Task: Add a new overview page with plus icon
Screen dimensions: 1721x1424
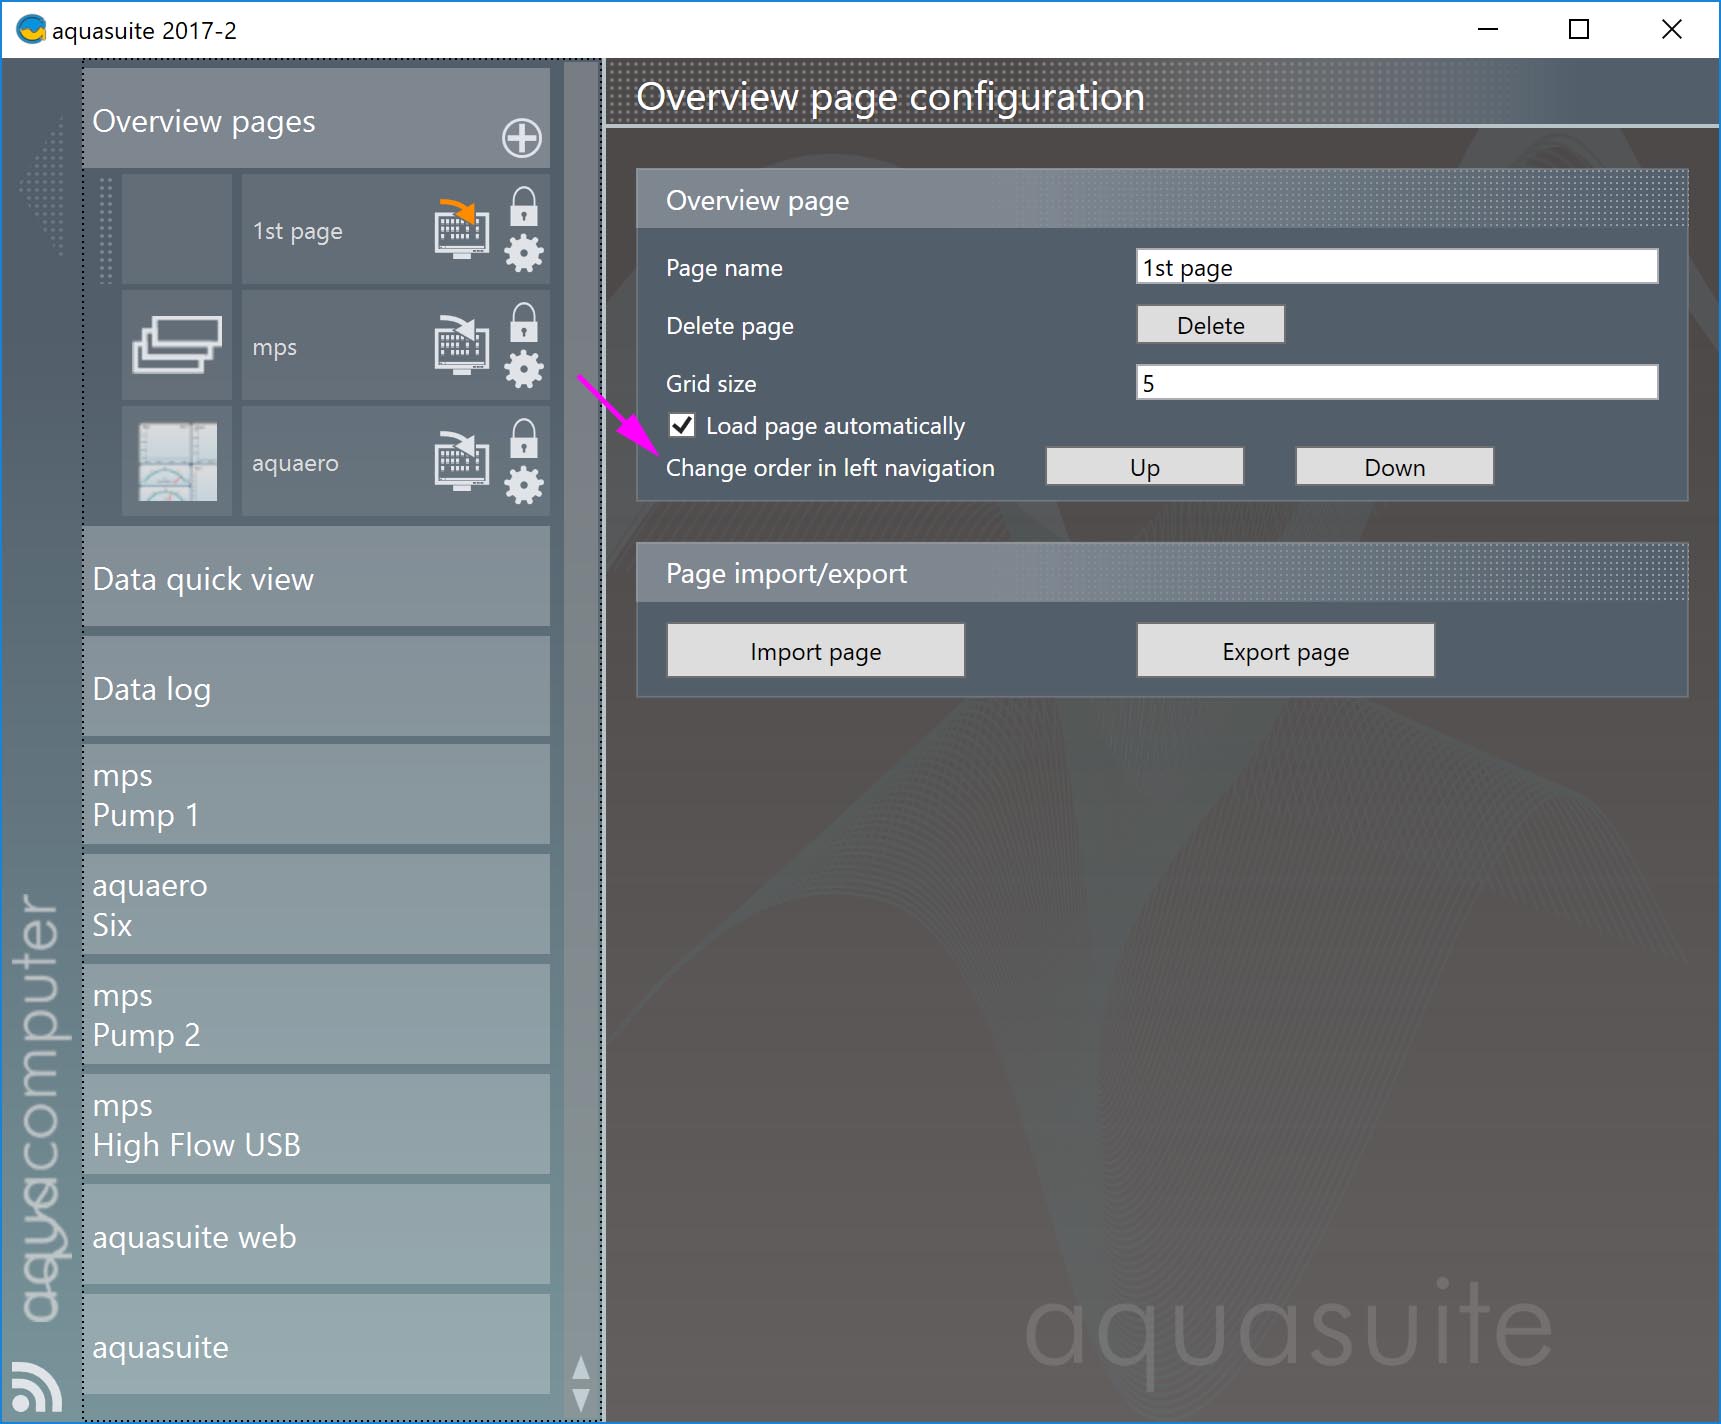Action: click(522, 138)
